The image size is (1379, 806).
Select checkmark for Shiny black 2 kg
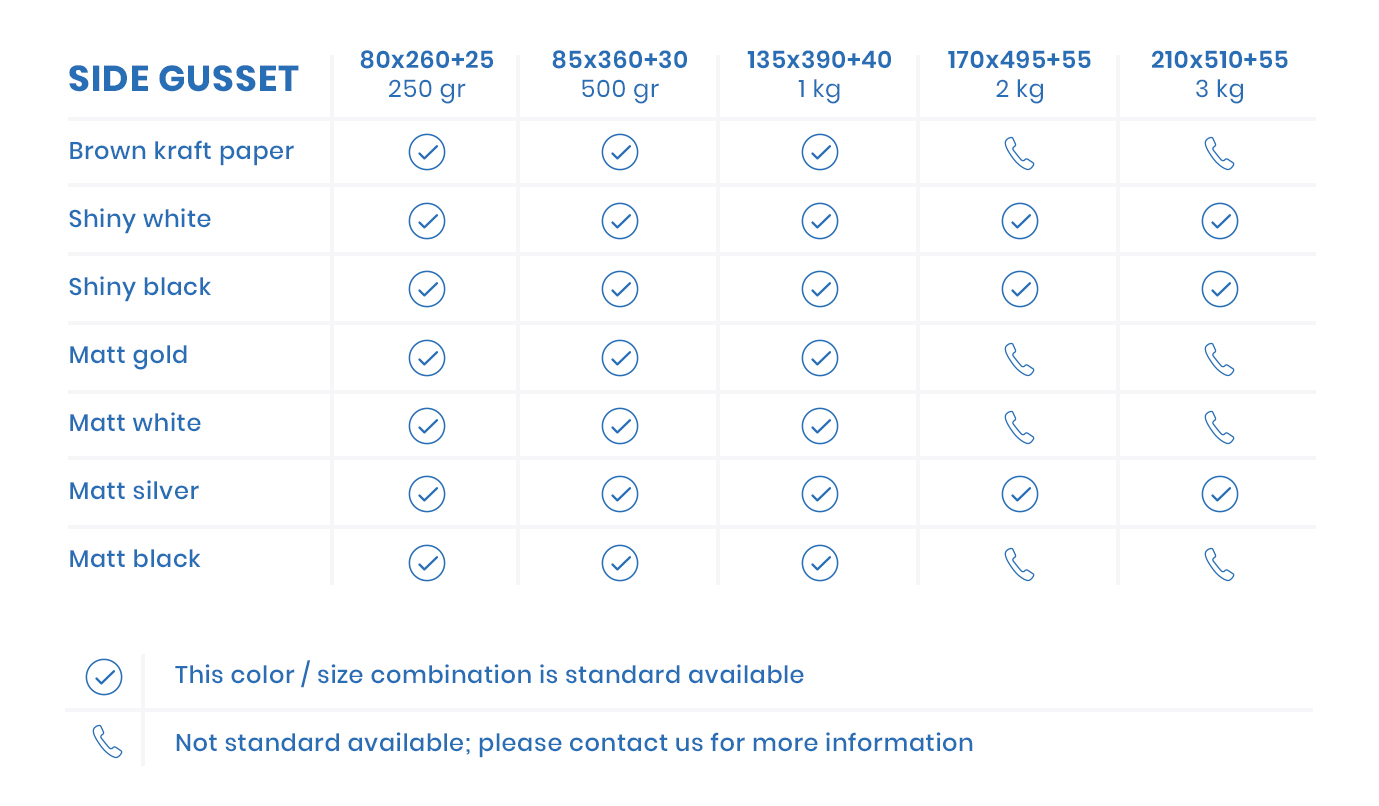click(x=1020, y=289)
